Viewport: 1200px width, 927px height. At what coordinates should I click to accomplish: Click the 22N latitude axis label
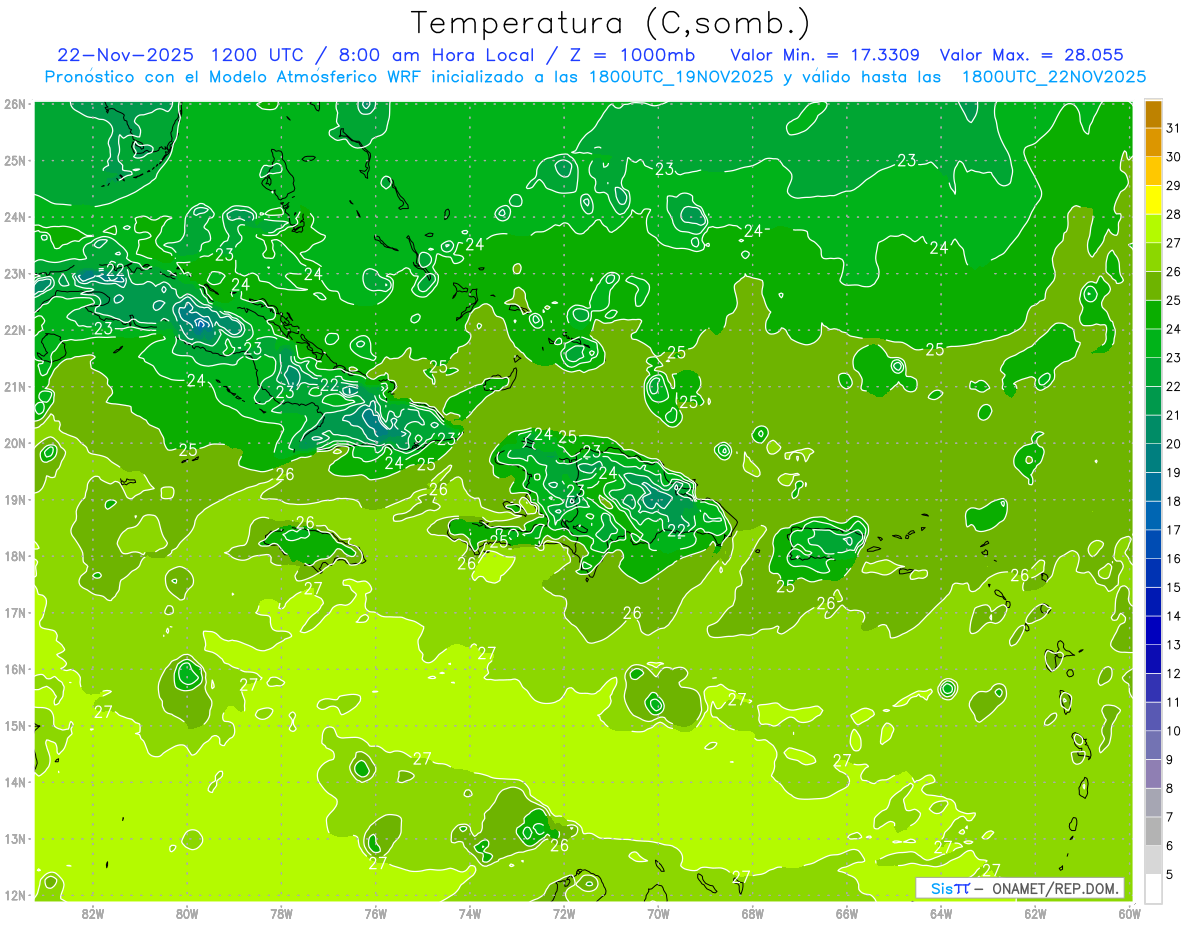tap(15, 330)
